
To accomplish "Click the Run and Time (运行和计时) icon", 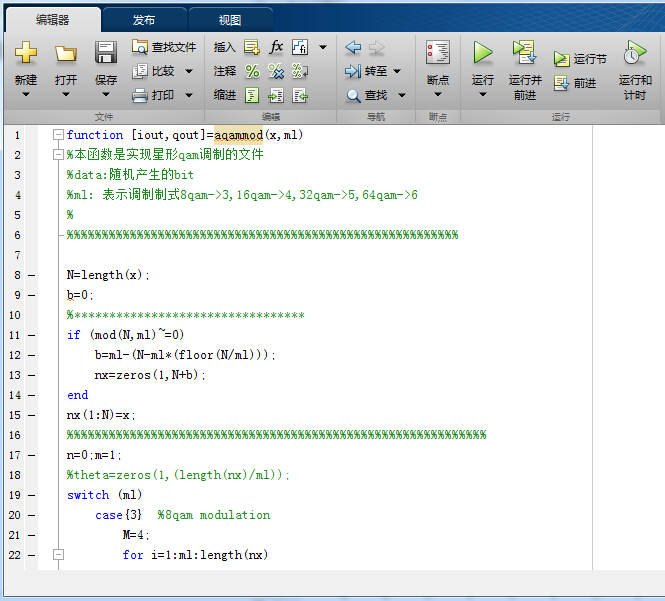I will 634,52.
